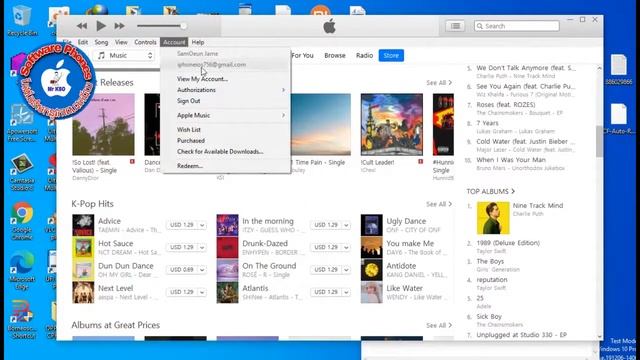Open purchase options arrow for Drunk-Dazed
Viewport: 640px width, 360px height.
tap(346, 247)
